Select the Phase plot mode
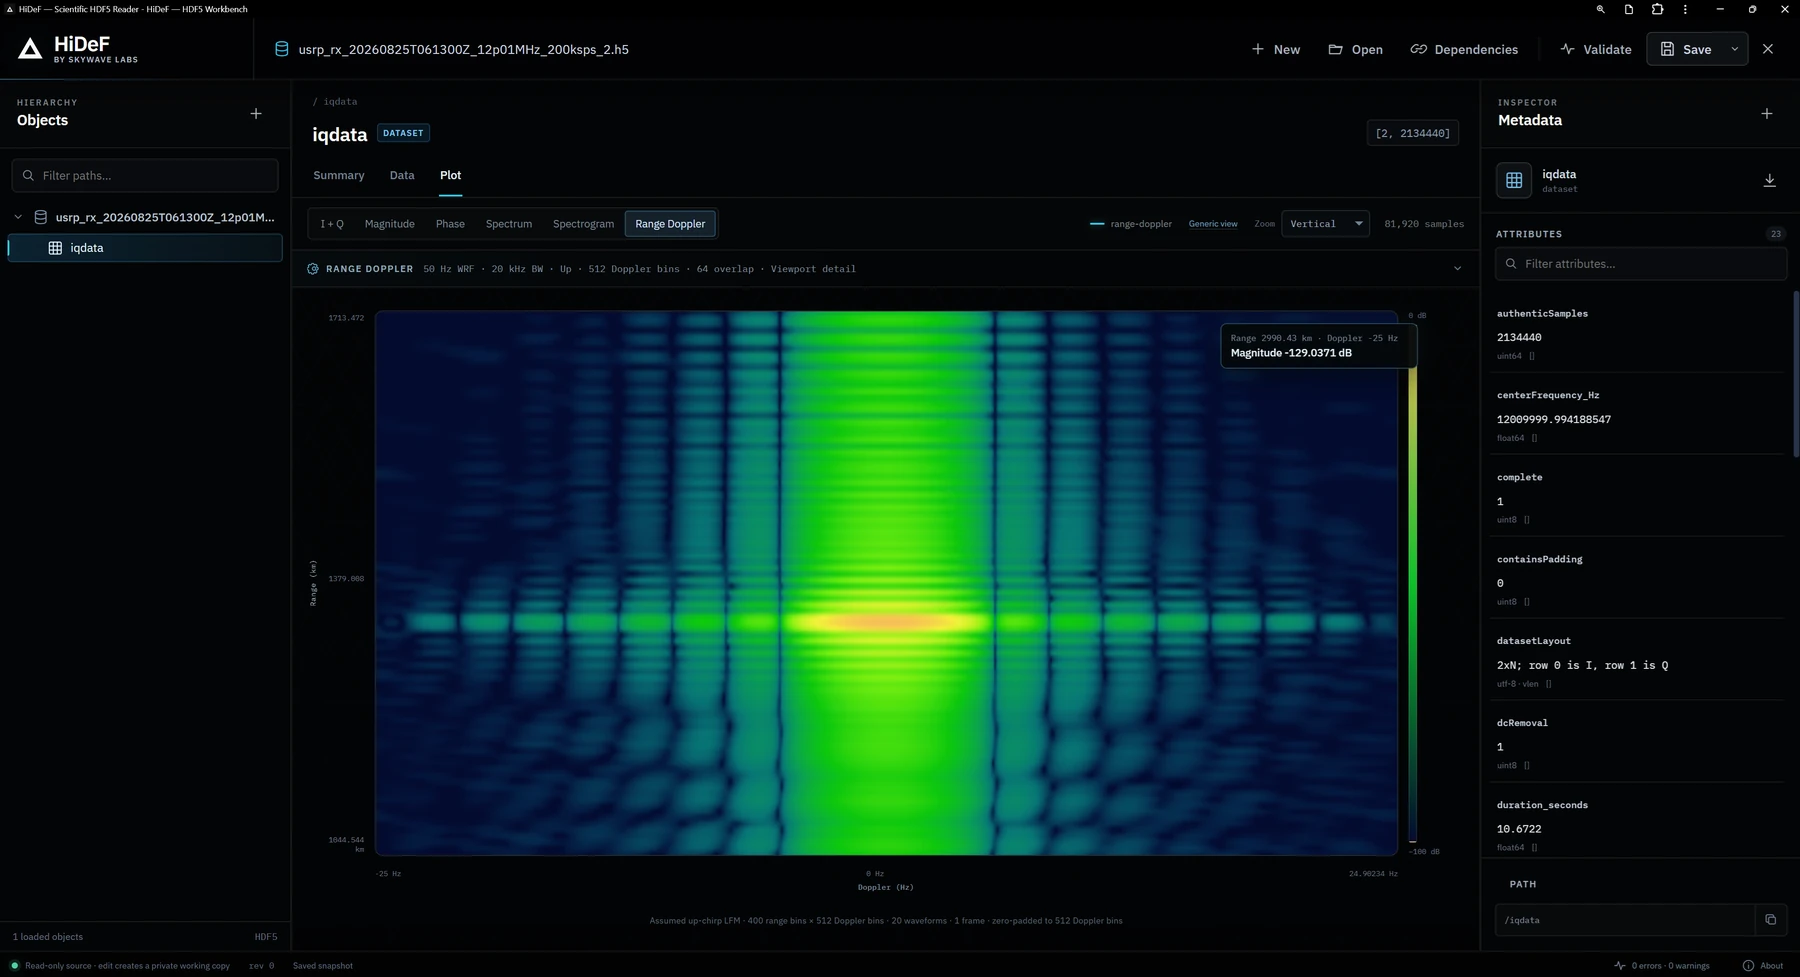The height and width of the screenshot is (977, 1800). [450, 224]
